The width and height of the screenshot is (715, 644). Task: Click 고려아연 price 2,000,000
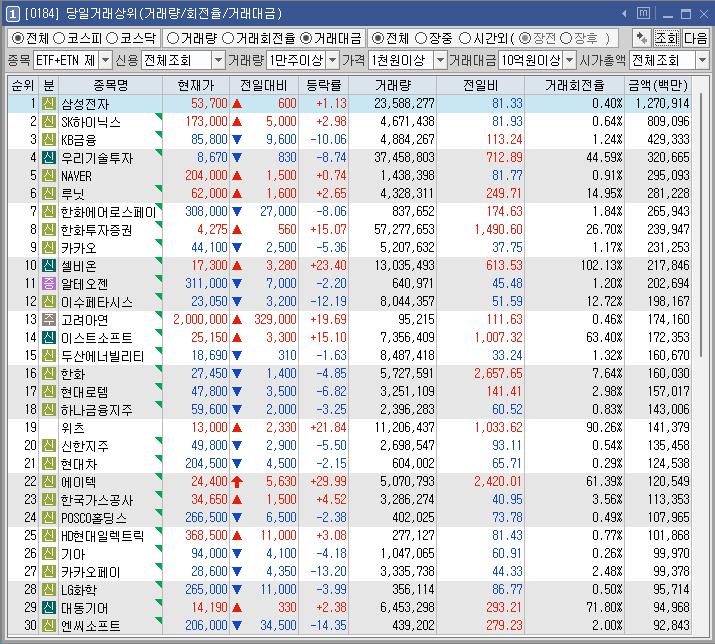tap(200, 319)
